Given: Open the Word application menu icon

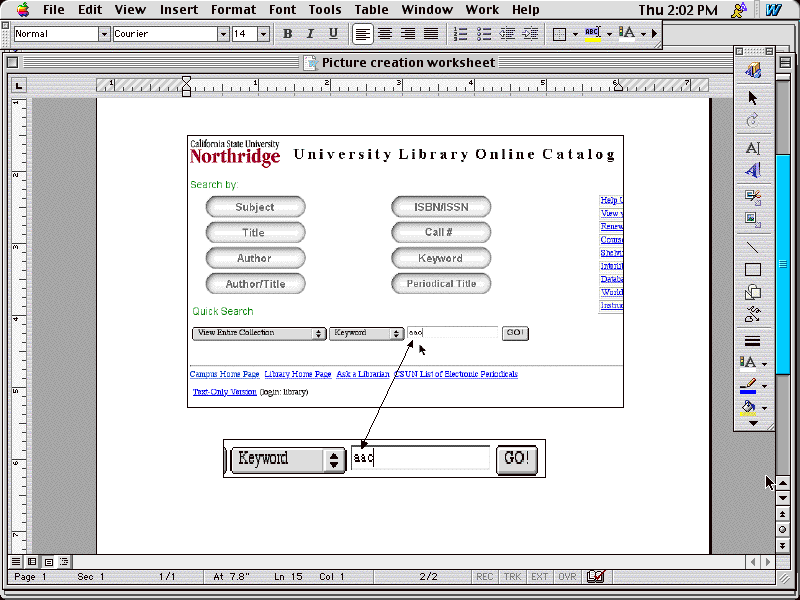Looking at the screenshot, I should [x=773, y=10].
